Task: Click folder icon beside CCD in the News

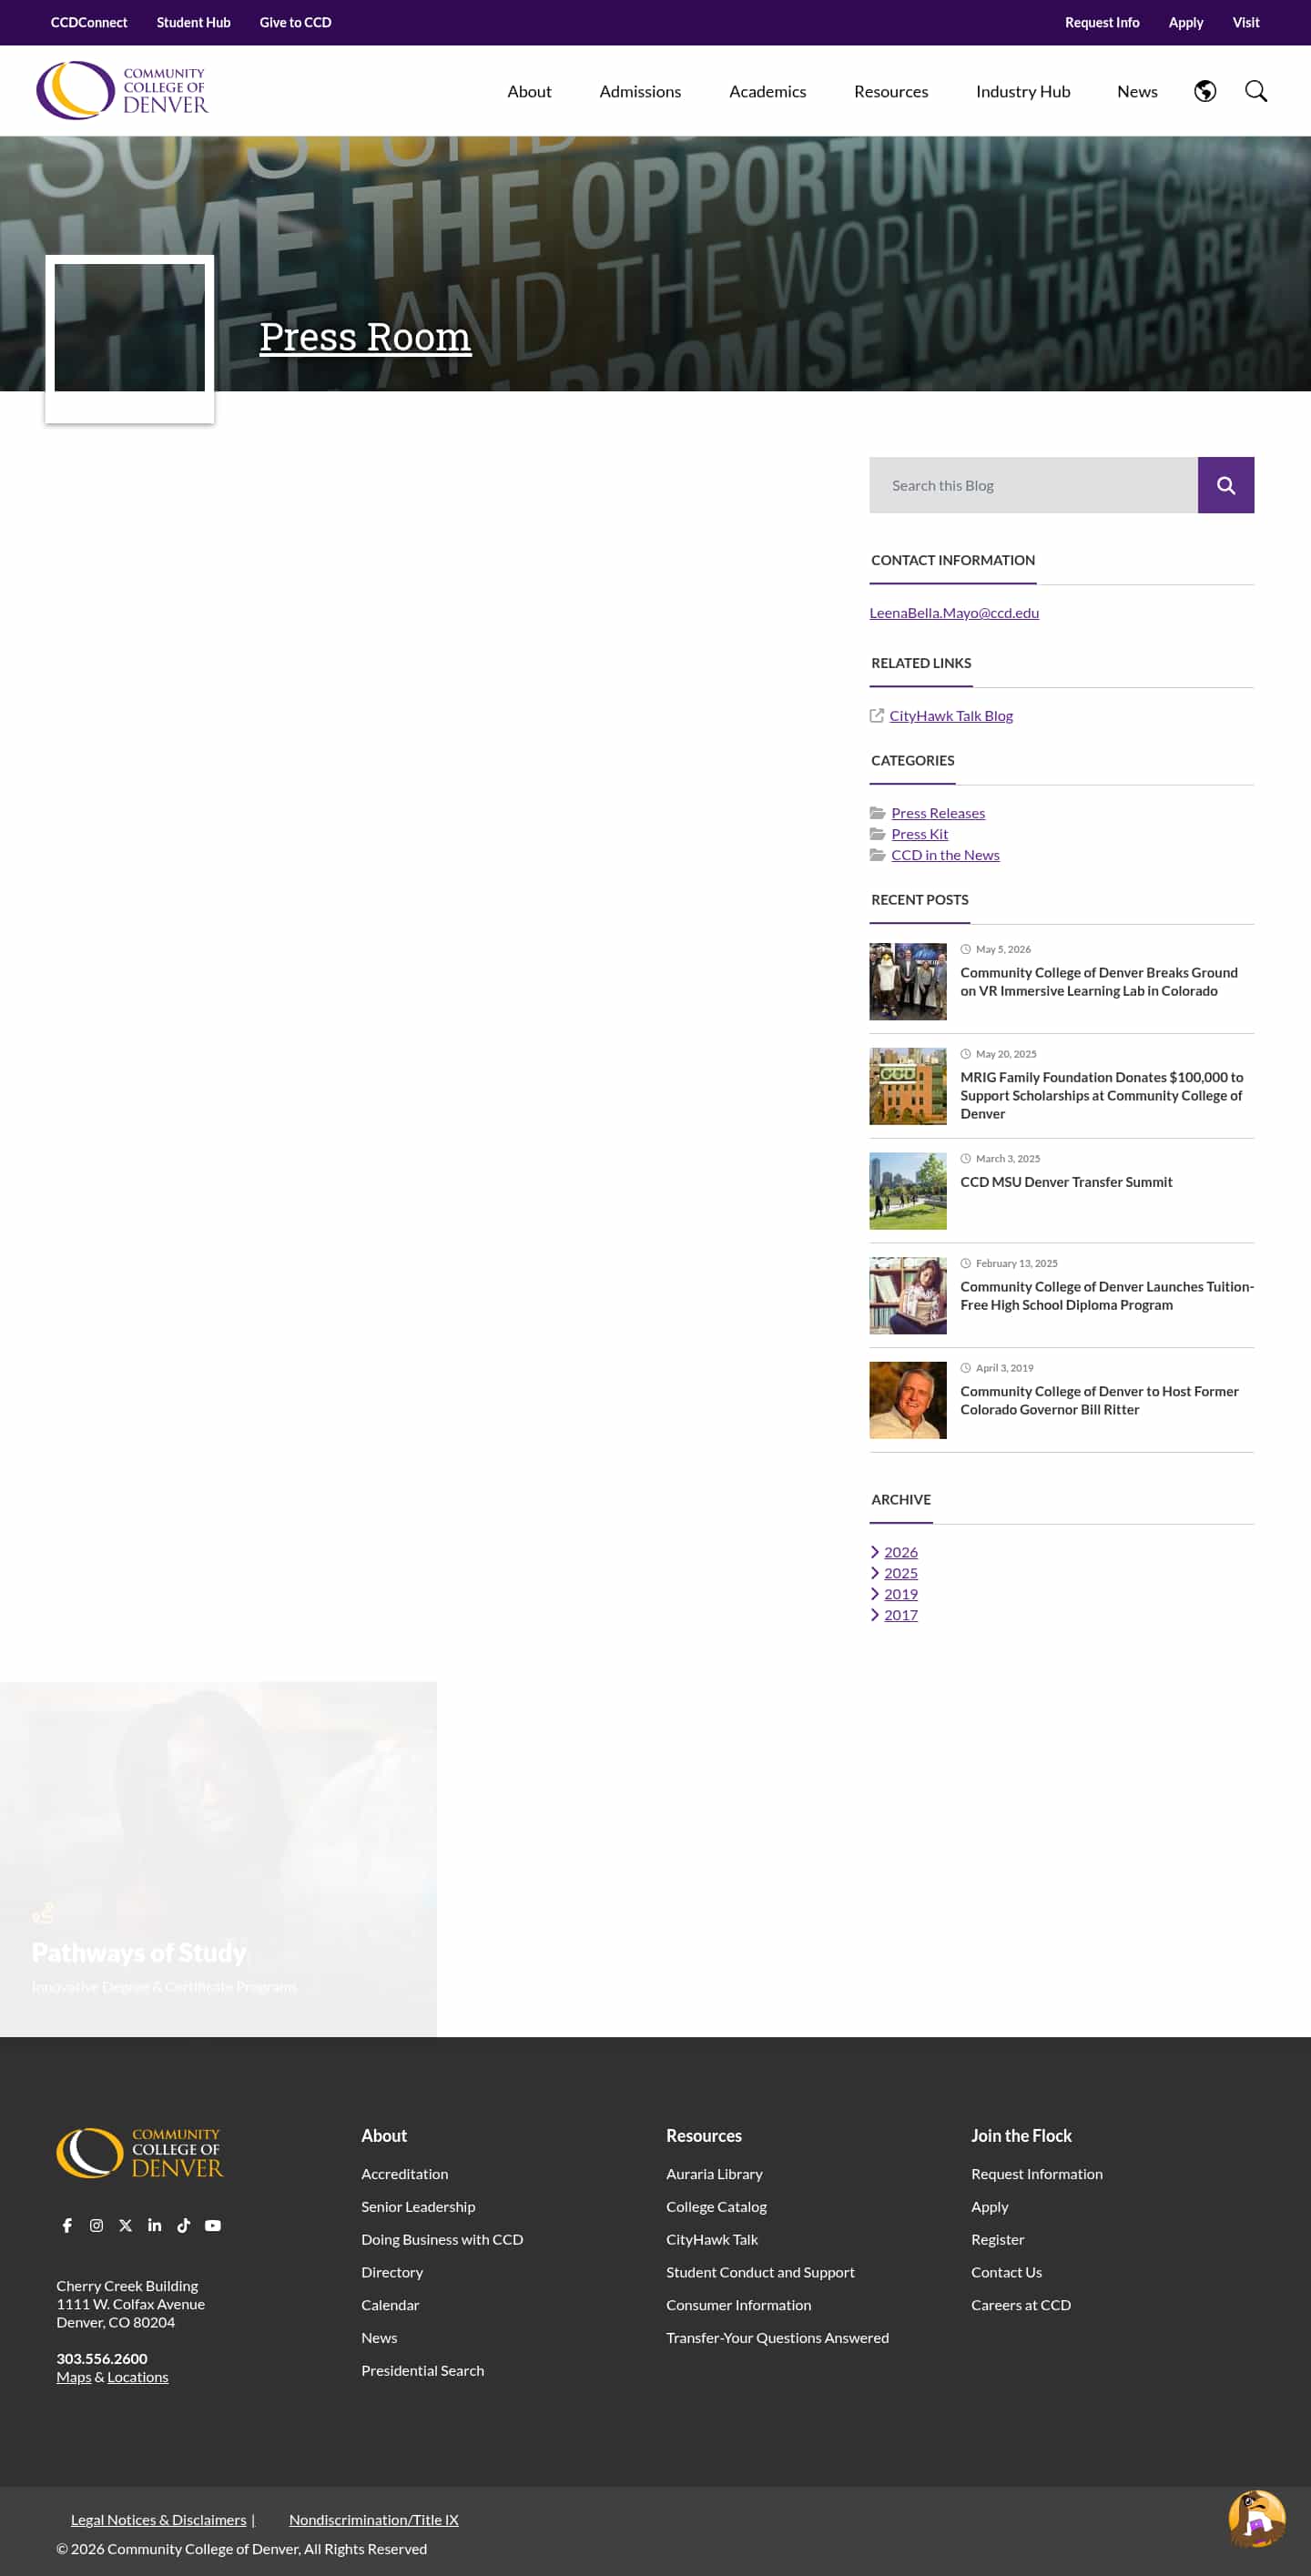Action: (877, 855)
